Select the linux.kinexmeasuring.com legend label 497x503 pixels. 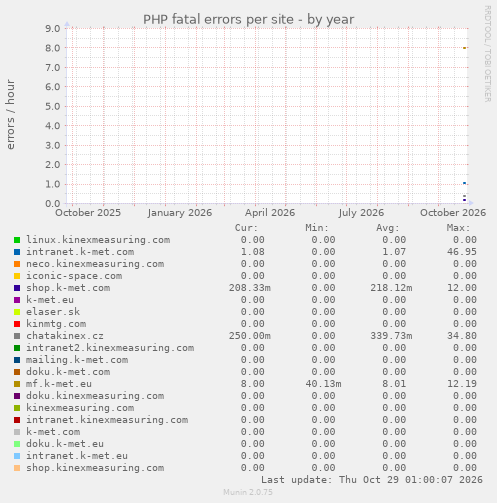point(98,240)
